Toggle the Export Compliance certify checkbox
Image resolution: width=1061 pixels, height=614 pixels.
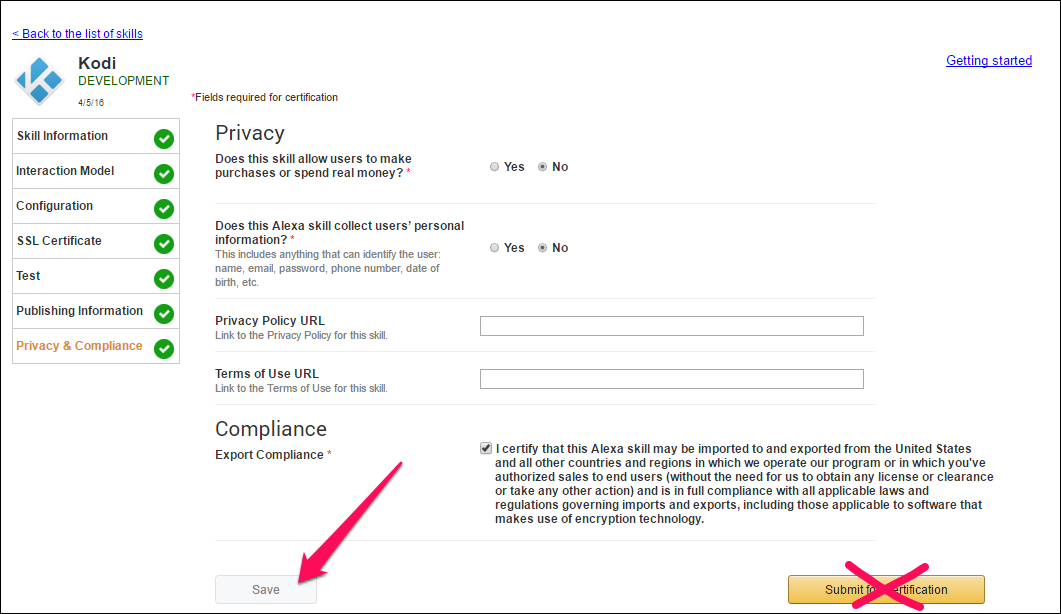pos(486,448)
